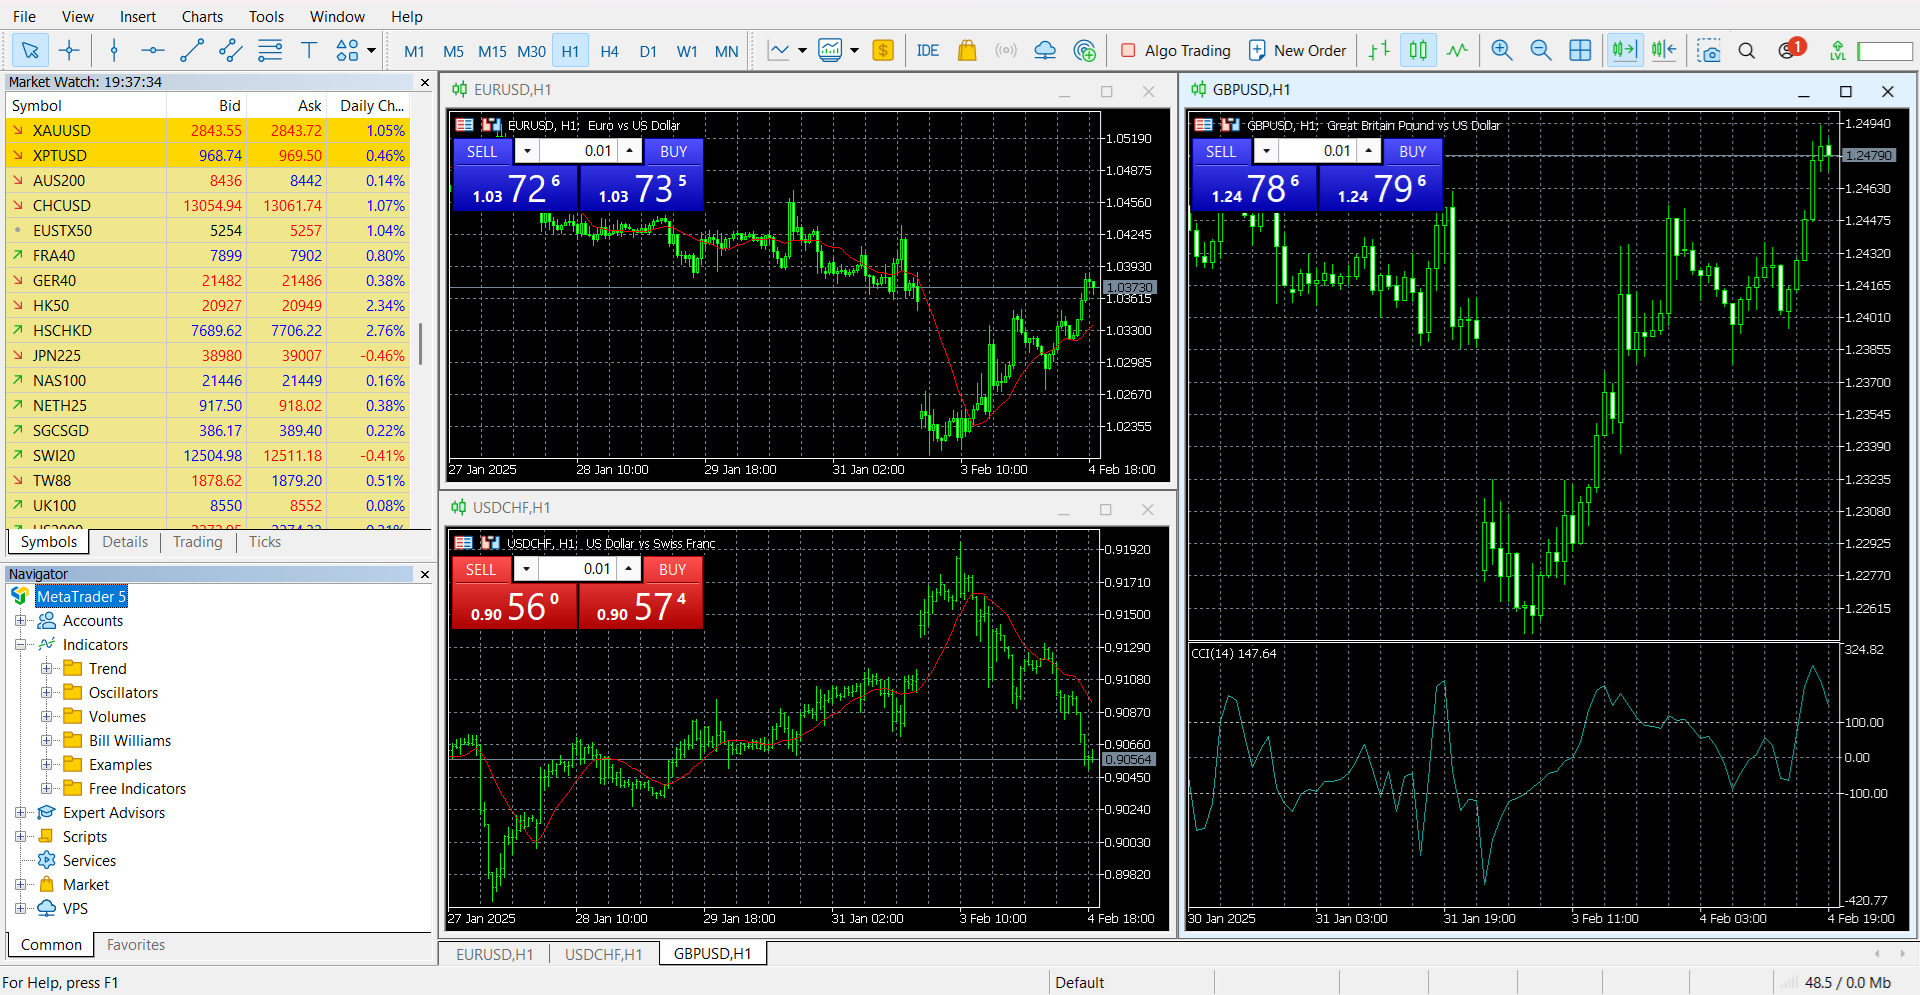Open the Market shopping bag icon
The width and height of the screenshot is (1920, 995).
[x=966, y=51]
